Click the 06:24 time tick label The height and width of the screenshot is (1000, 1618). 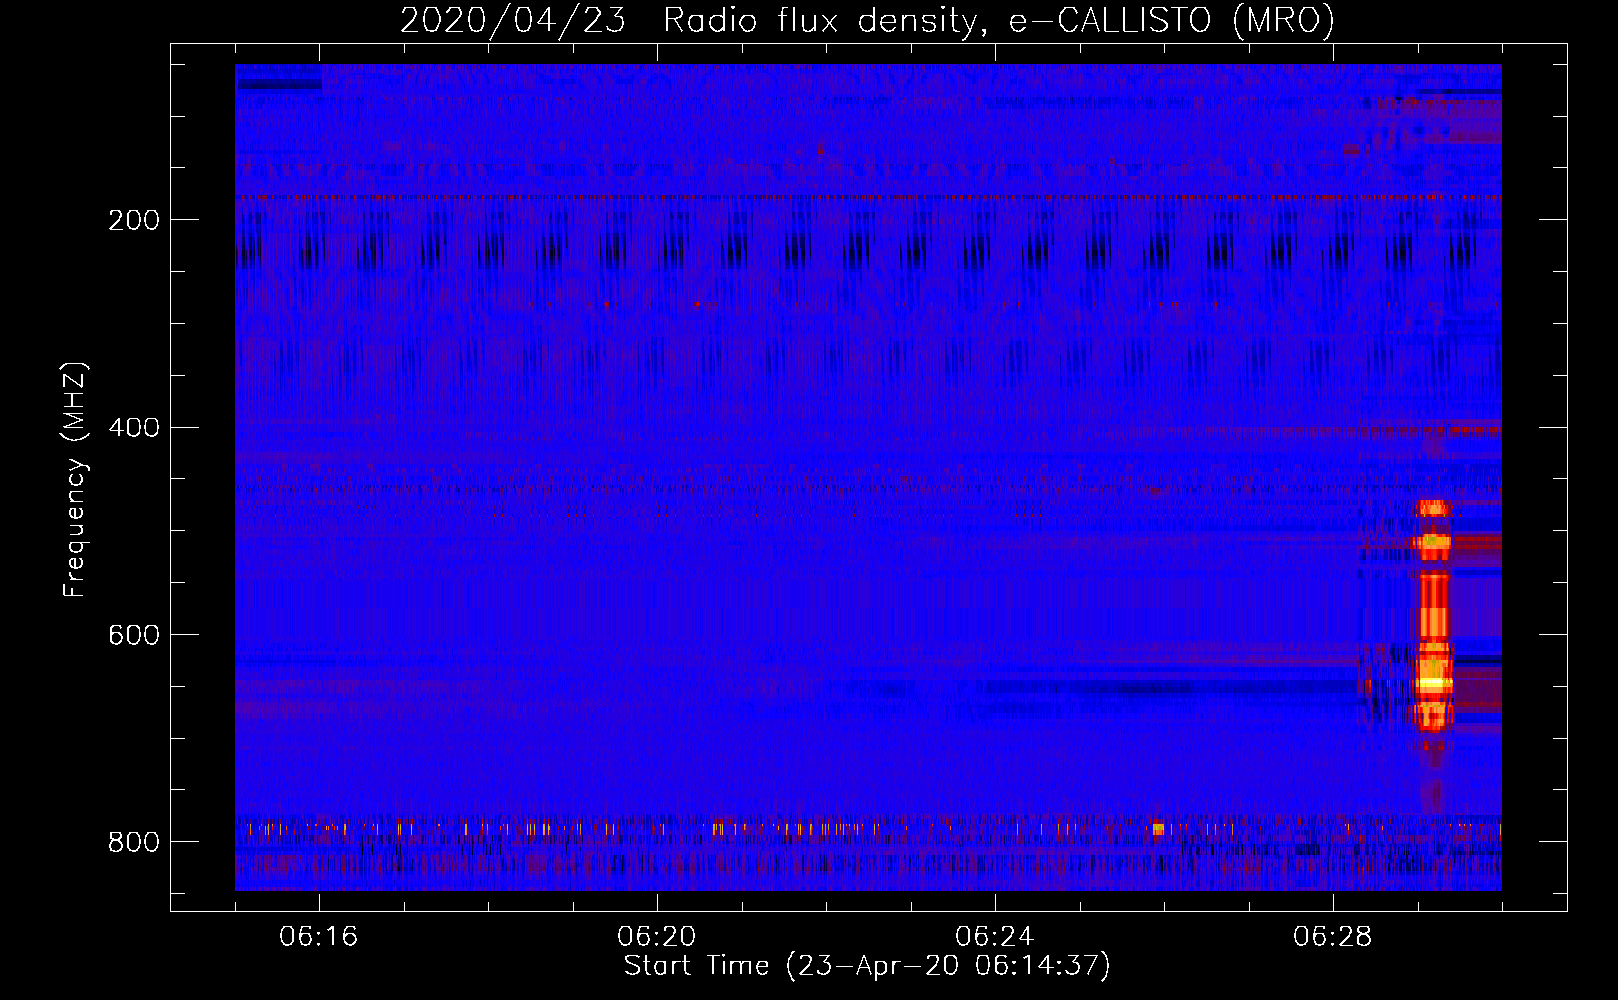[x=994, y=936]
